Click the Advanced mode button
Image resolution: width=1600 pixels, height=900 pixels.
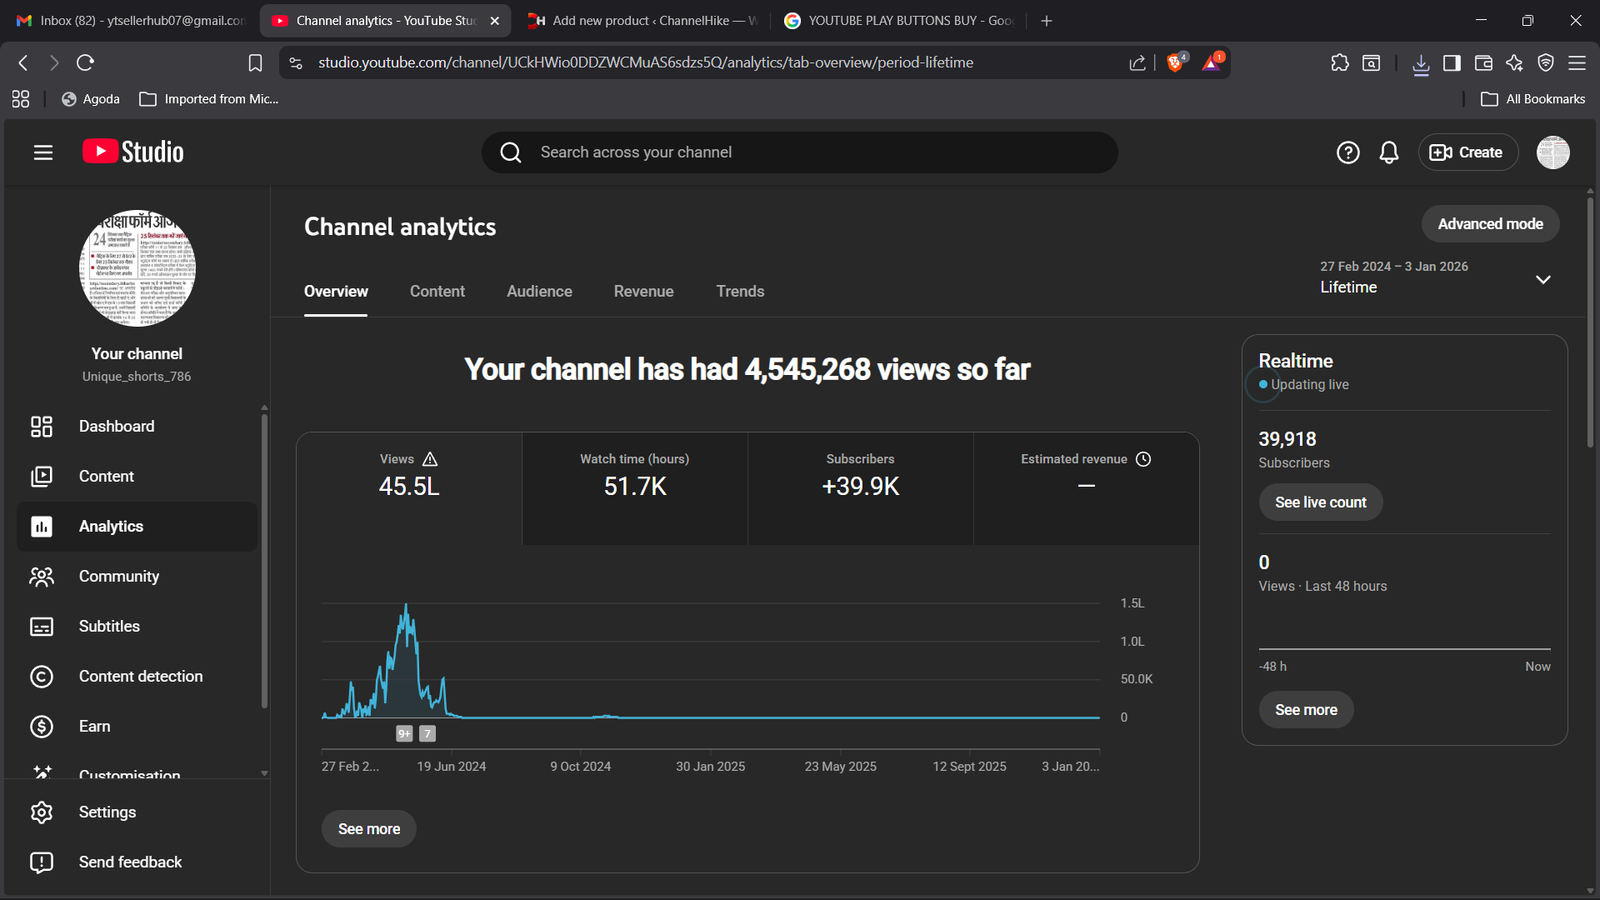pyautogui.click(x=1489, y=224)
